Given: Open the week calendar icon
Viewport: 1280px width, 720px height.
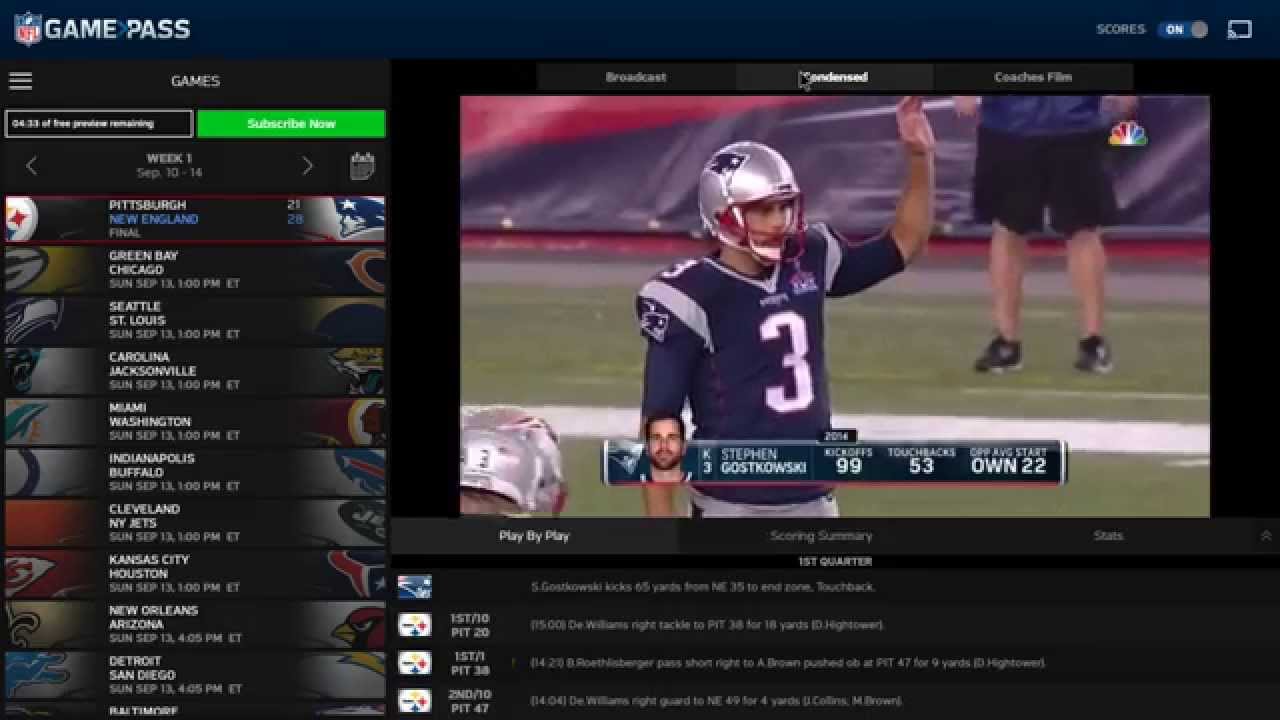Looking at the screenshot, I should pyautogui.click(x=362, y=166).
